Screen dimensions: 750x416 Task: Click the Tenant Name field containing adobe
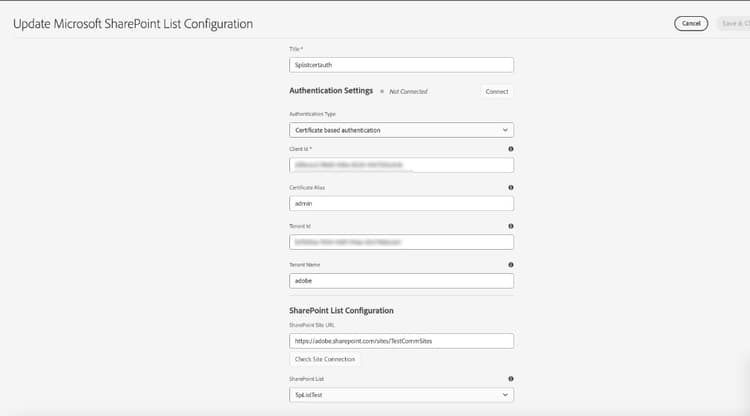[401, 281]
